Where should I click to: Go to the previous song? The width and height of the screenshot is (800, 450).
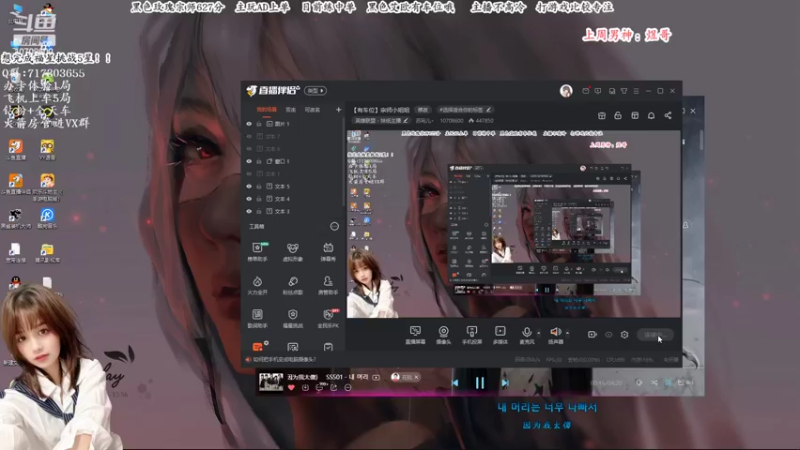(x=455, y=383)
